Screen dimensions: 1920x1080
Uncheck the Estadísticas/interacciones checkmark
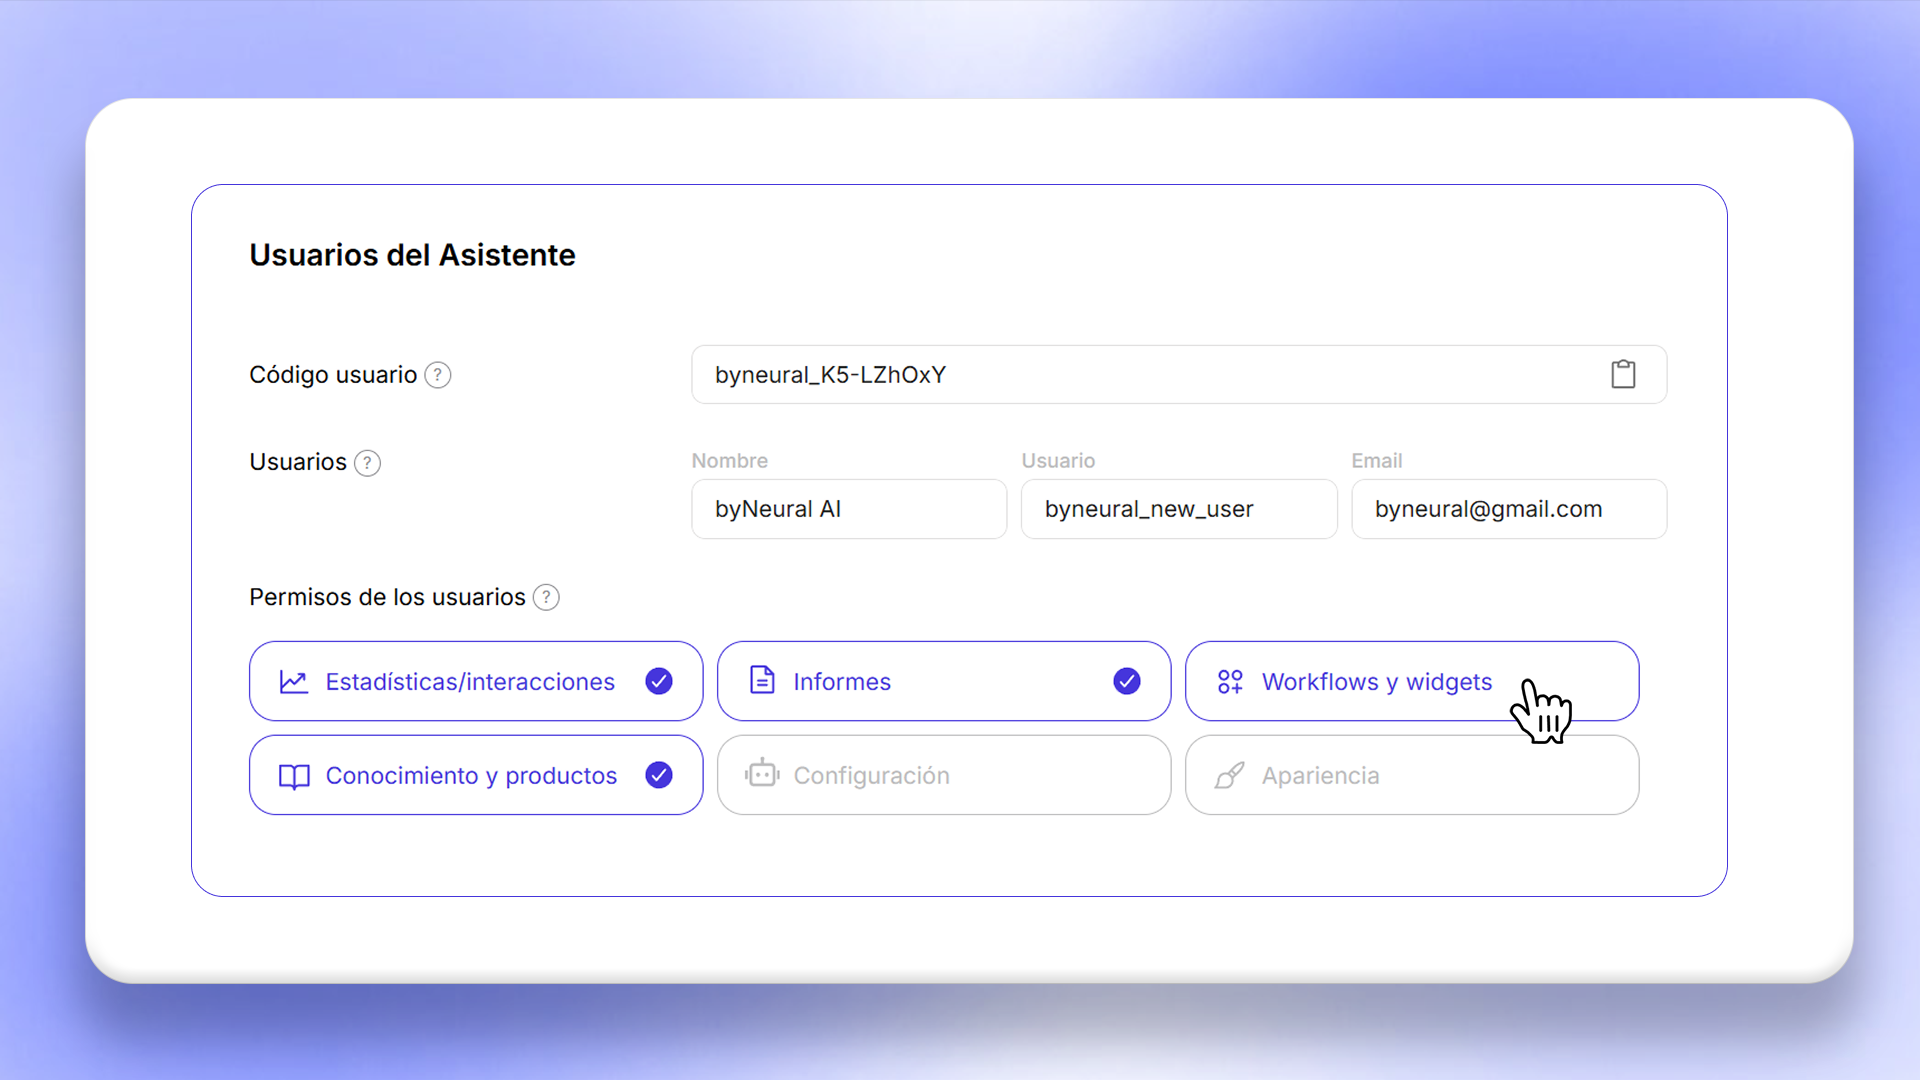pyautogui.click(x=659, y=681)
